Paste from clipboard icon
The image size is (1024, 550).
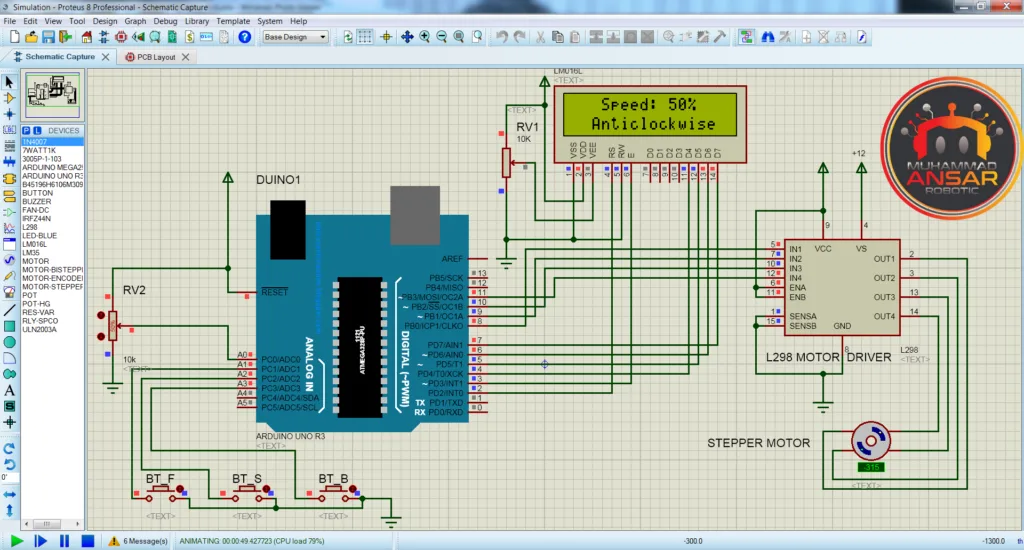pos(575,37)
